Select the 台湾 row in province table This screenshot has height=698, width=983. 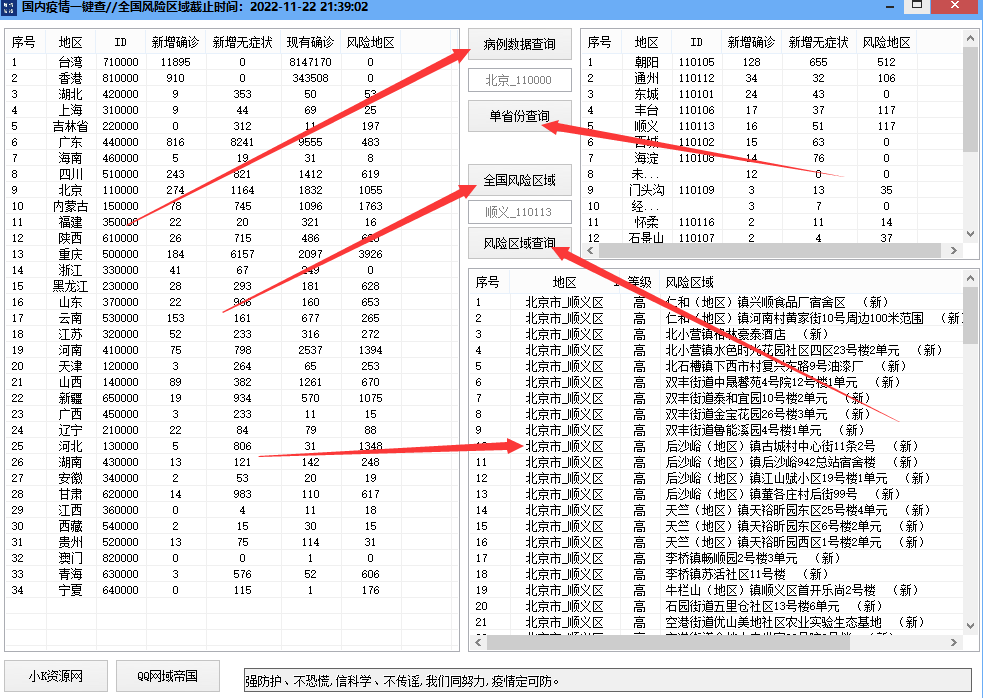pos(232,62)
